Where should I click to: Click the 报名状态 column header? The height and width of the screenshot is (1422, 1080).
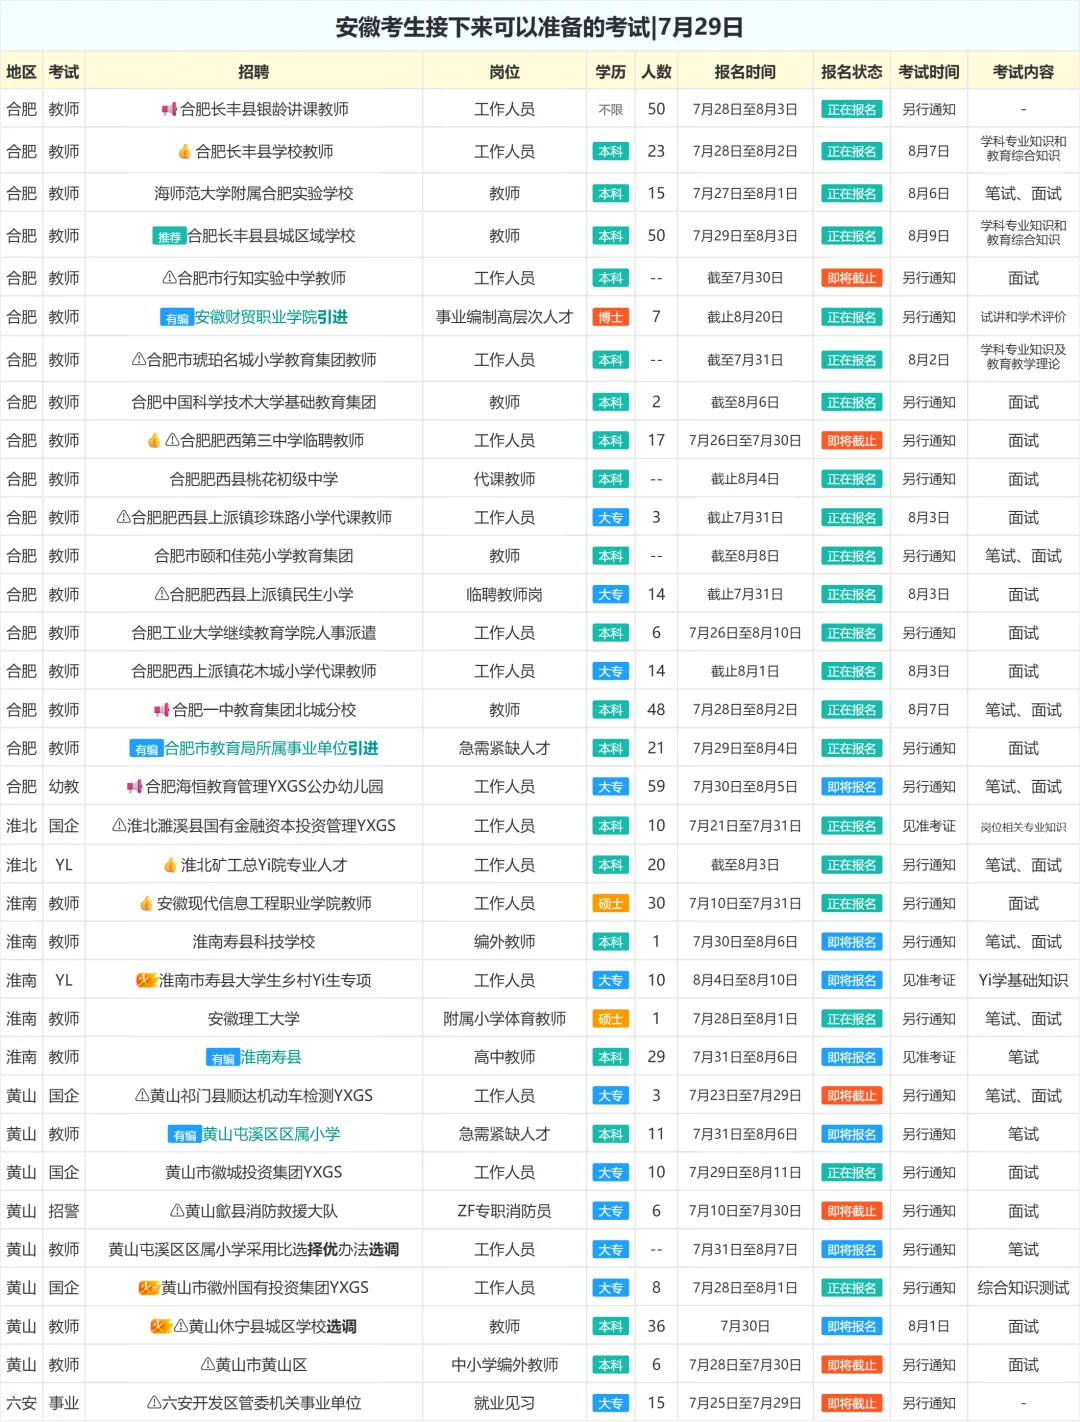(852, 72)
